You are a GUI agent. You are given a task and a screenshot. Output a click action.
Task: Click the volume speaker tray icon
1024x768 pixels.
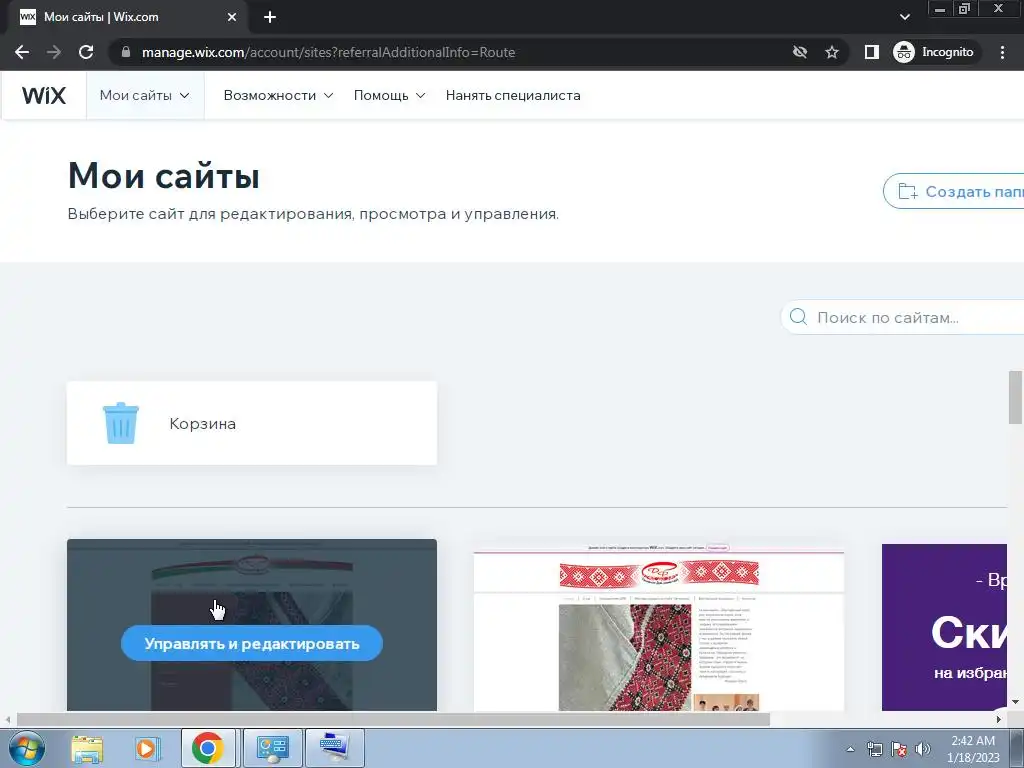coord(923,749)
